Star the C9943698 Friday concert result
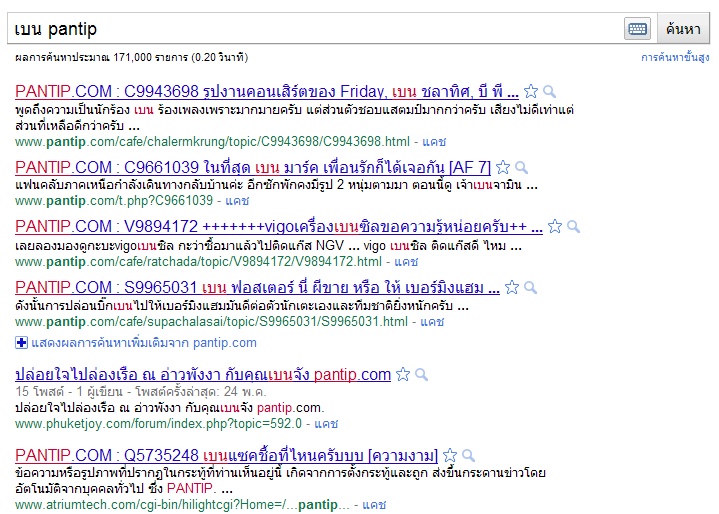The width and height of the screenshot is (719, 514). (x=531, y=91)
